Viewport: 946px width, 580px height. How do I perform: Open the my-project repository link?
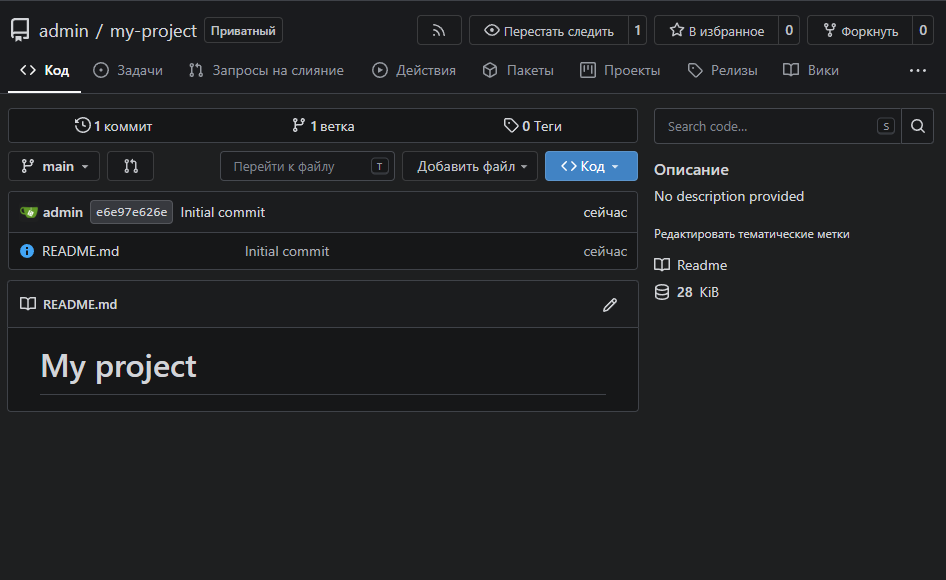click(x=153, y=31)
